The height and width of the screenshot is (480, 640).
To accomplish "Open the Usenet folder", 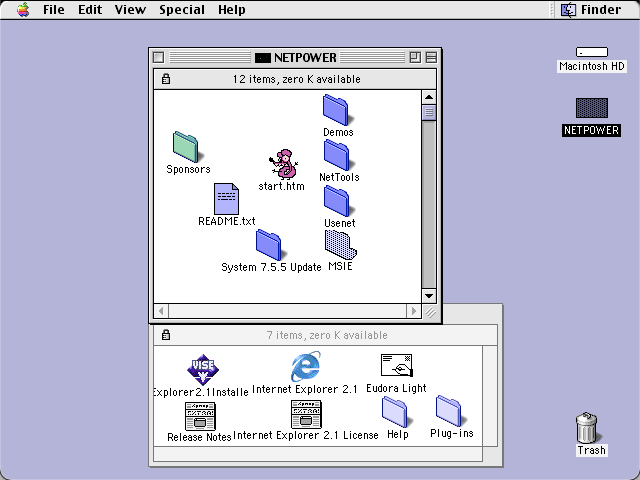I will click(x=338, y=201).
